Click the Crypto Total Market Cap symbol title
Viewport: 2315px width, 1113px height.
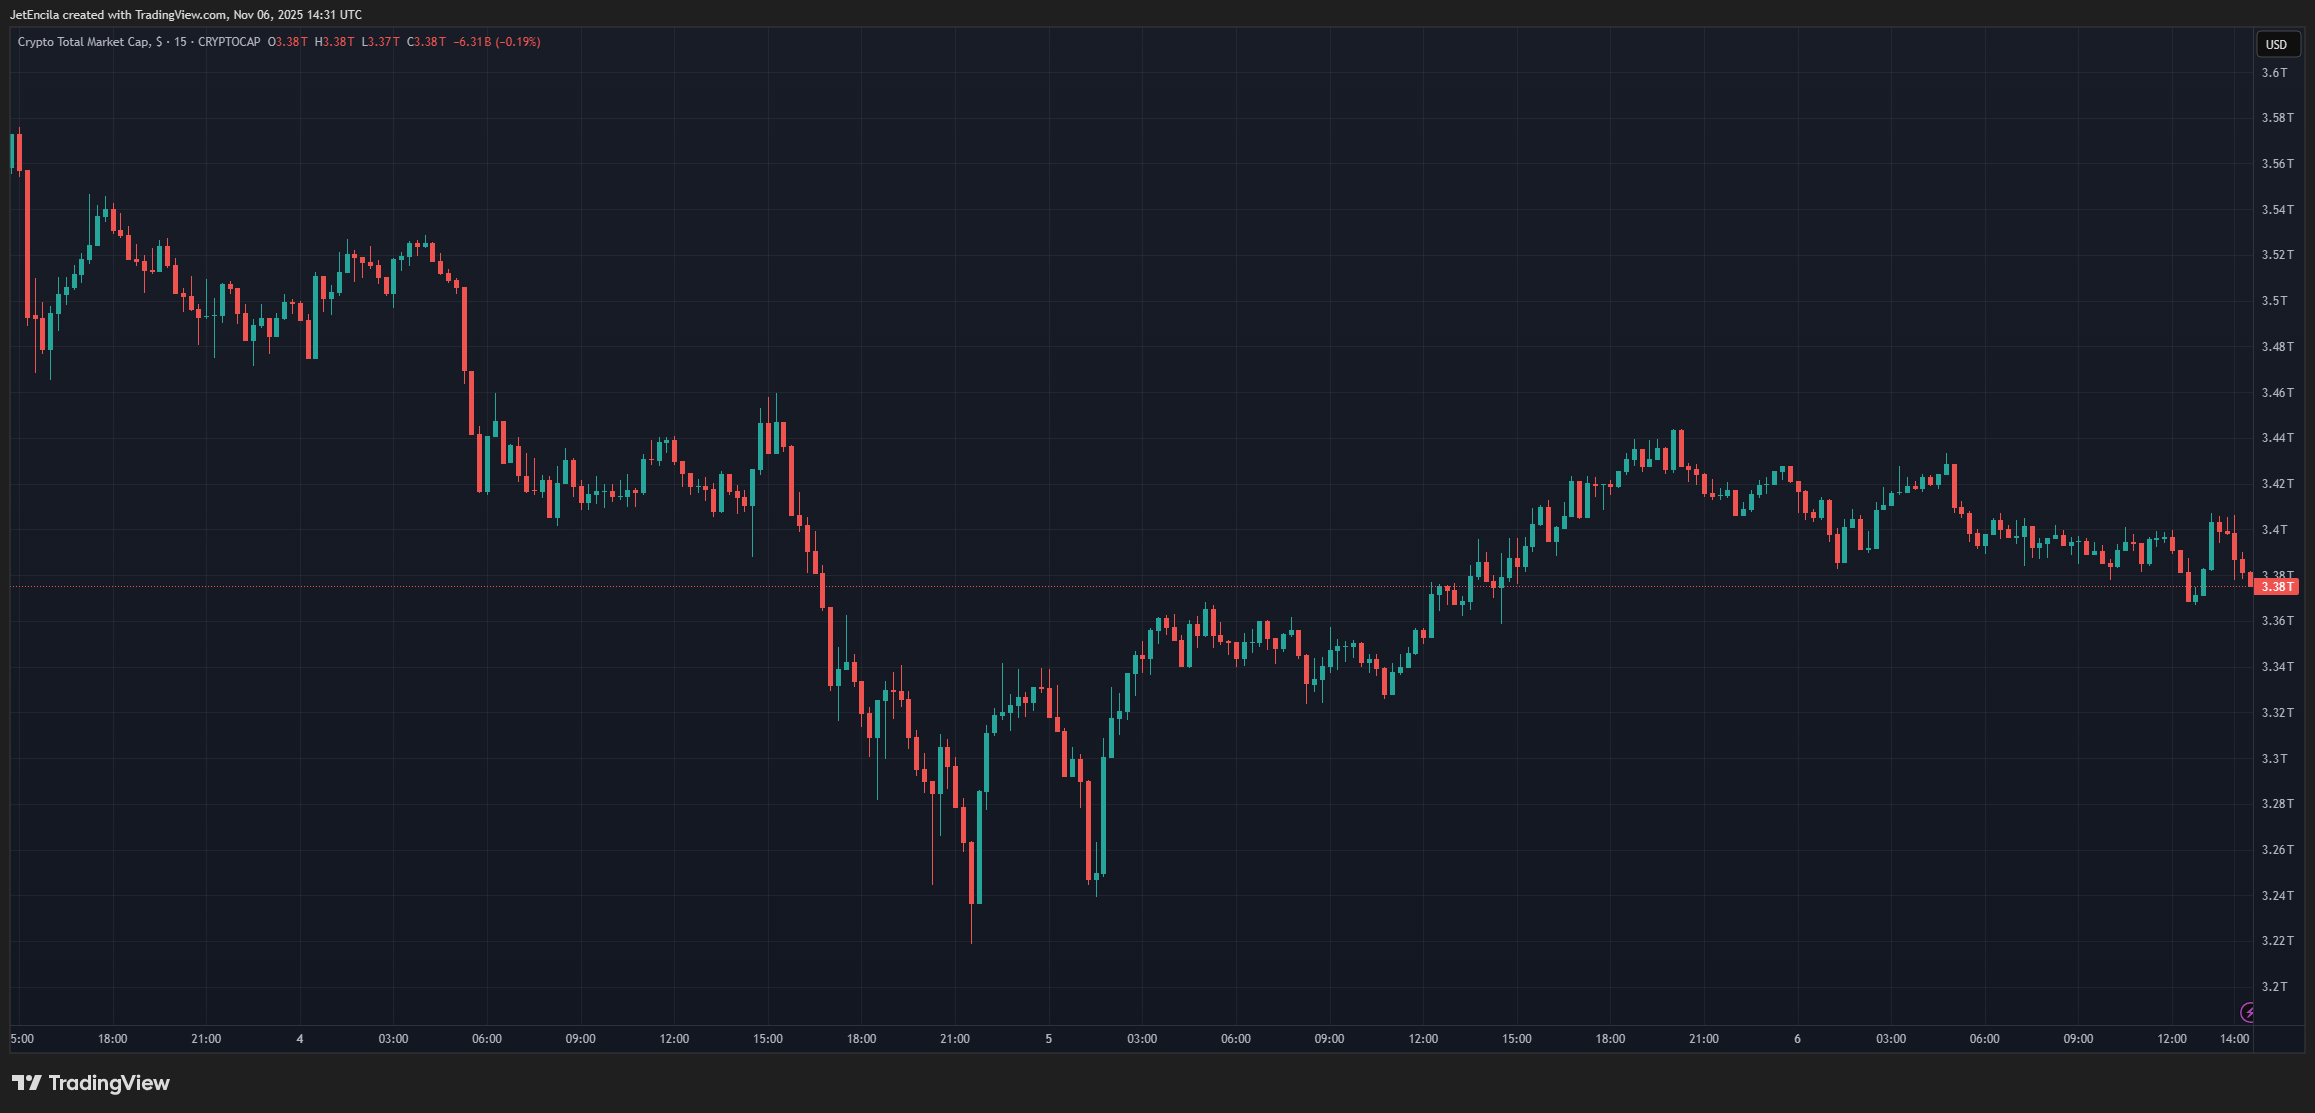(84, 42)
